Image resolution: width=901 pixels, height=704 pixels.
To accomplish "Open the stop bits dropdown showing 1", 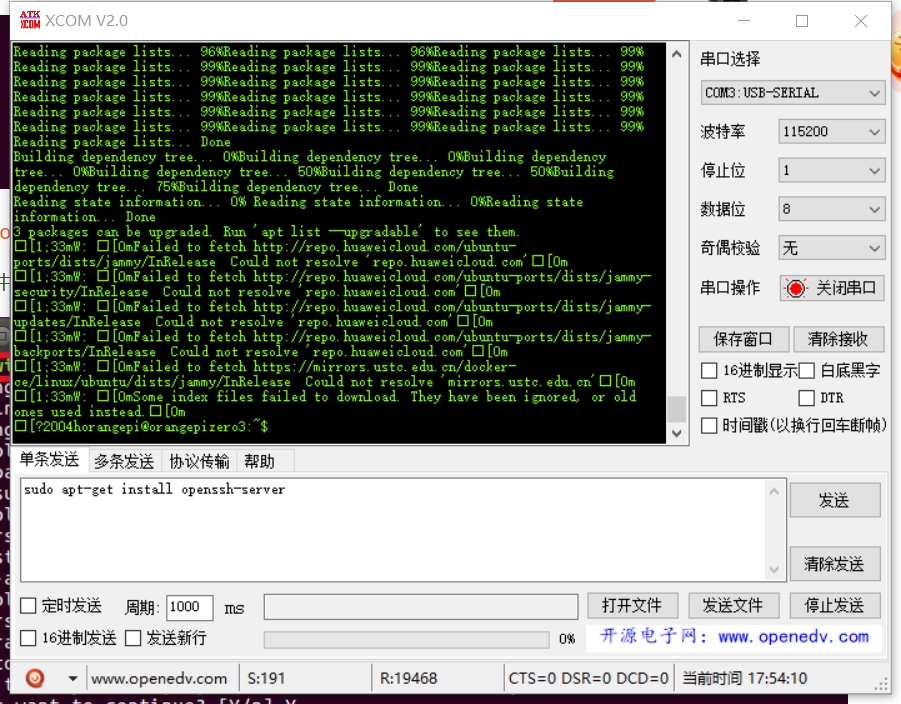I will pos(831,171).
